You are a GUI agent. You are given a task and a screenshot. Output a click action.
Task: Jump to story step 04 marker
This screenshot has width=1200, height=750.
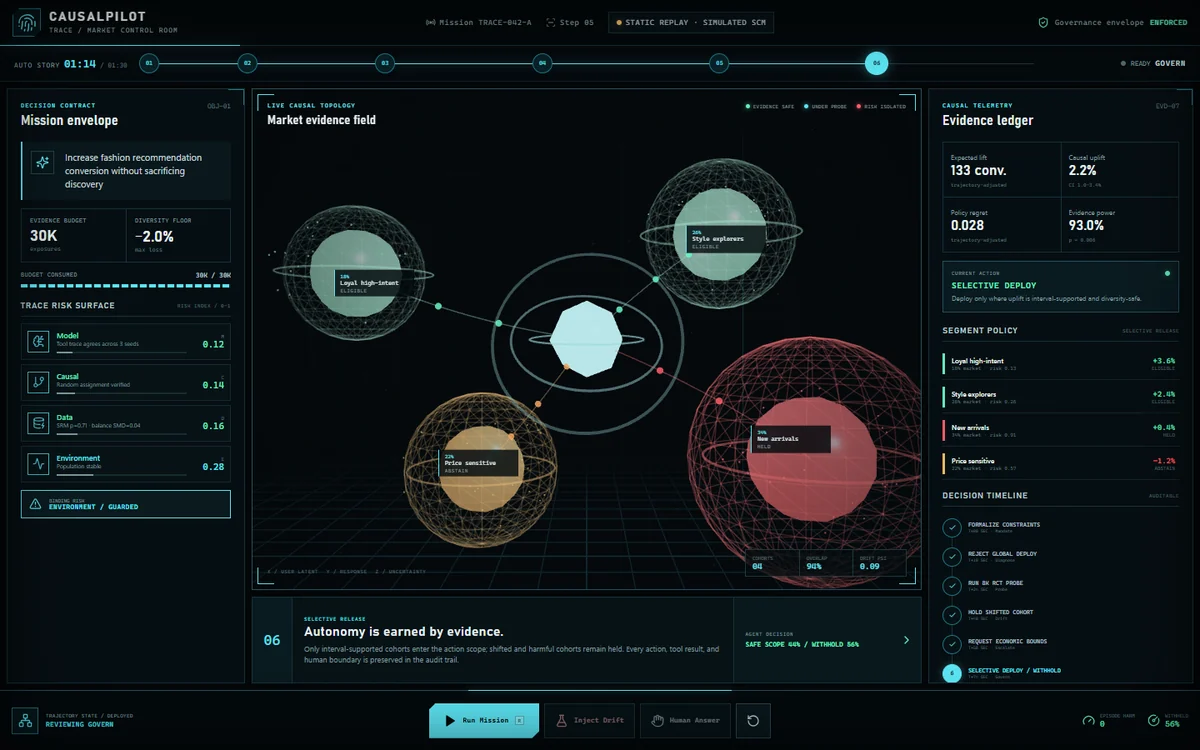(542, 63)
